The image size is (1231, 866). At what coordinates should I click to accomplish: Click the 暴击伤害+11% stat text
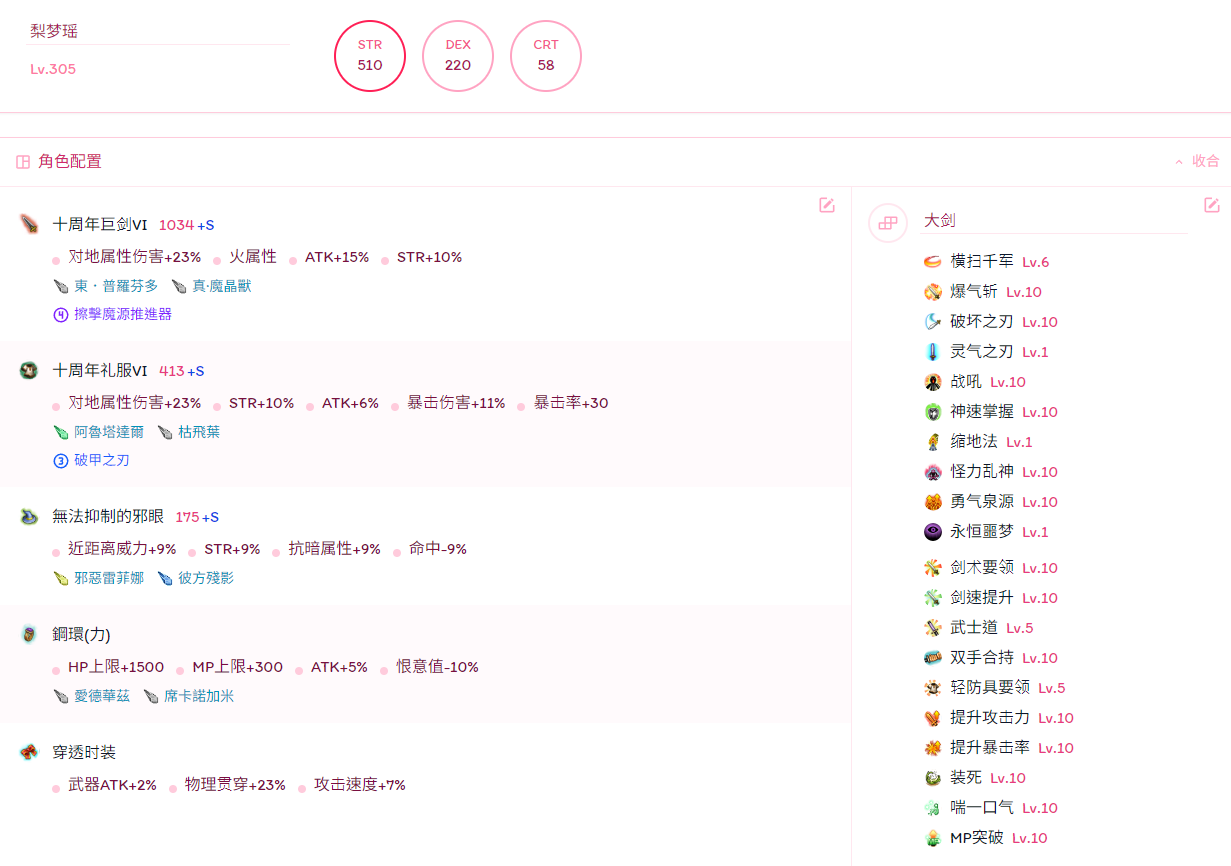(456, 403)
